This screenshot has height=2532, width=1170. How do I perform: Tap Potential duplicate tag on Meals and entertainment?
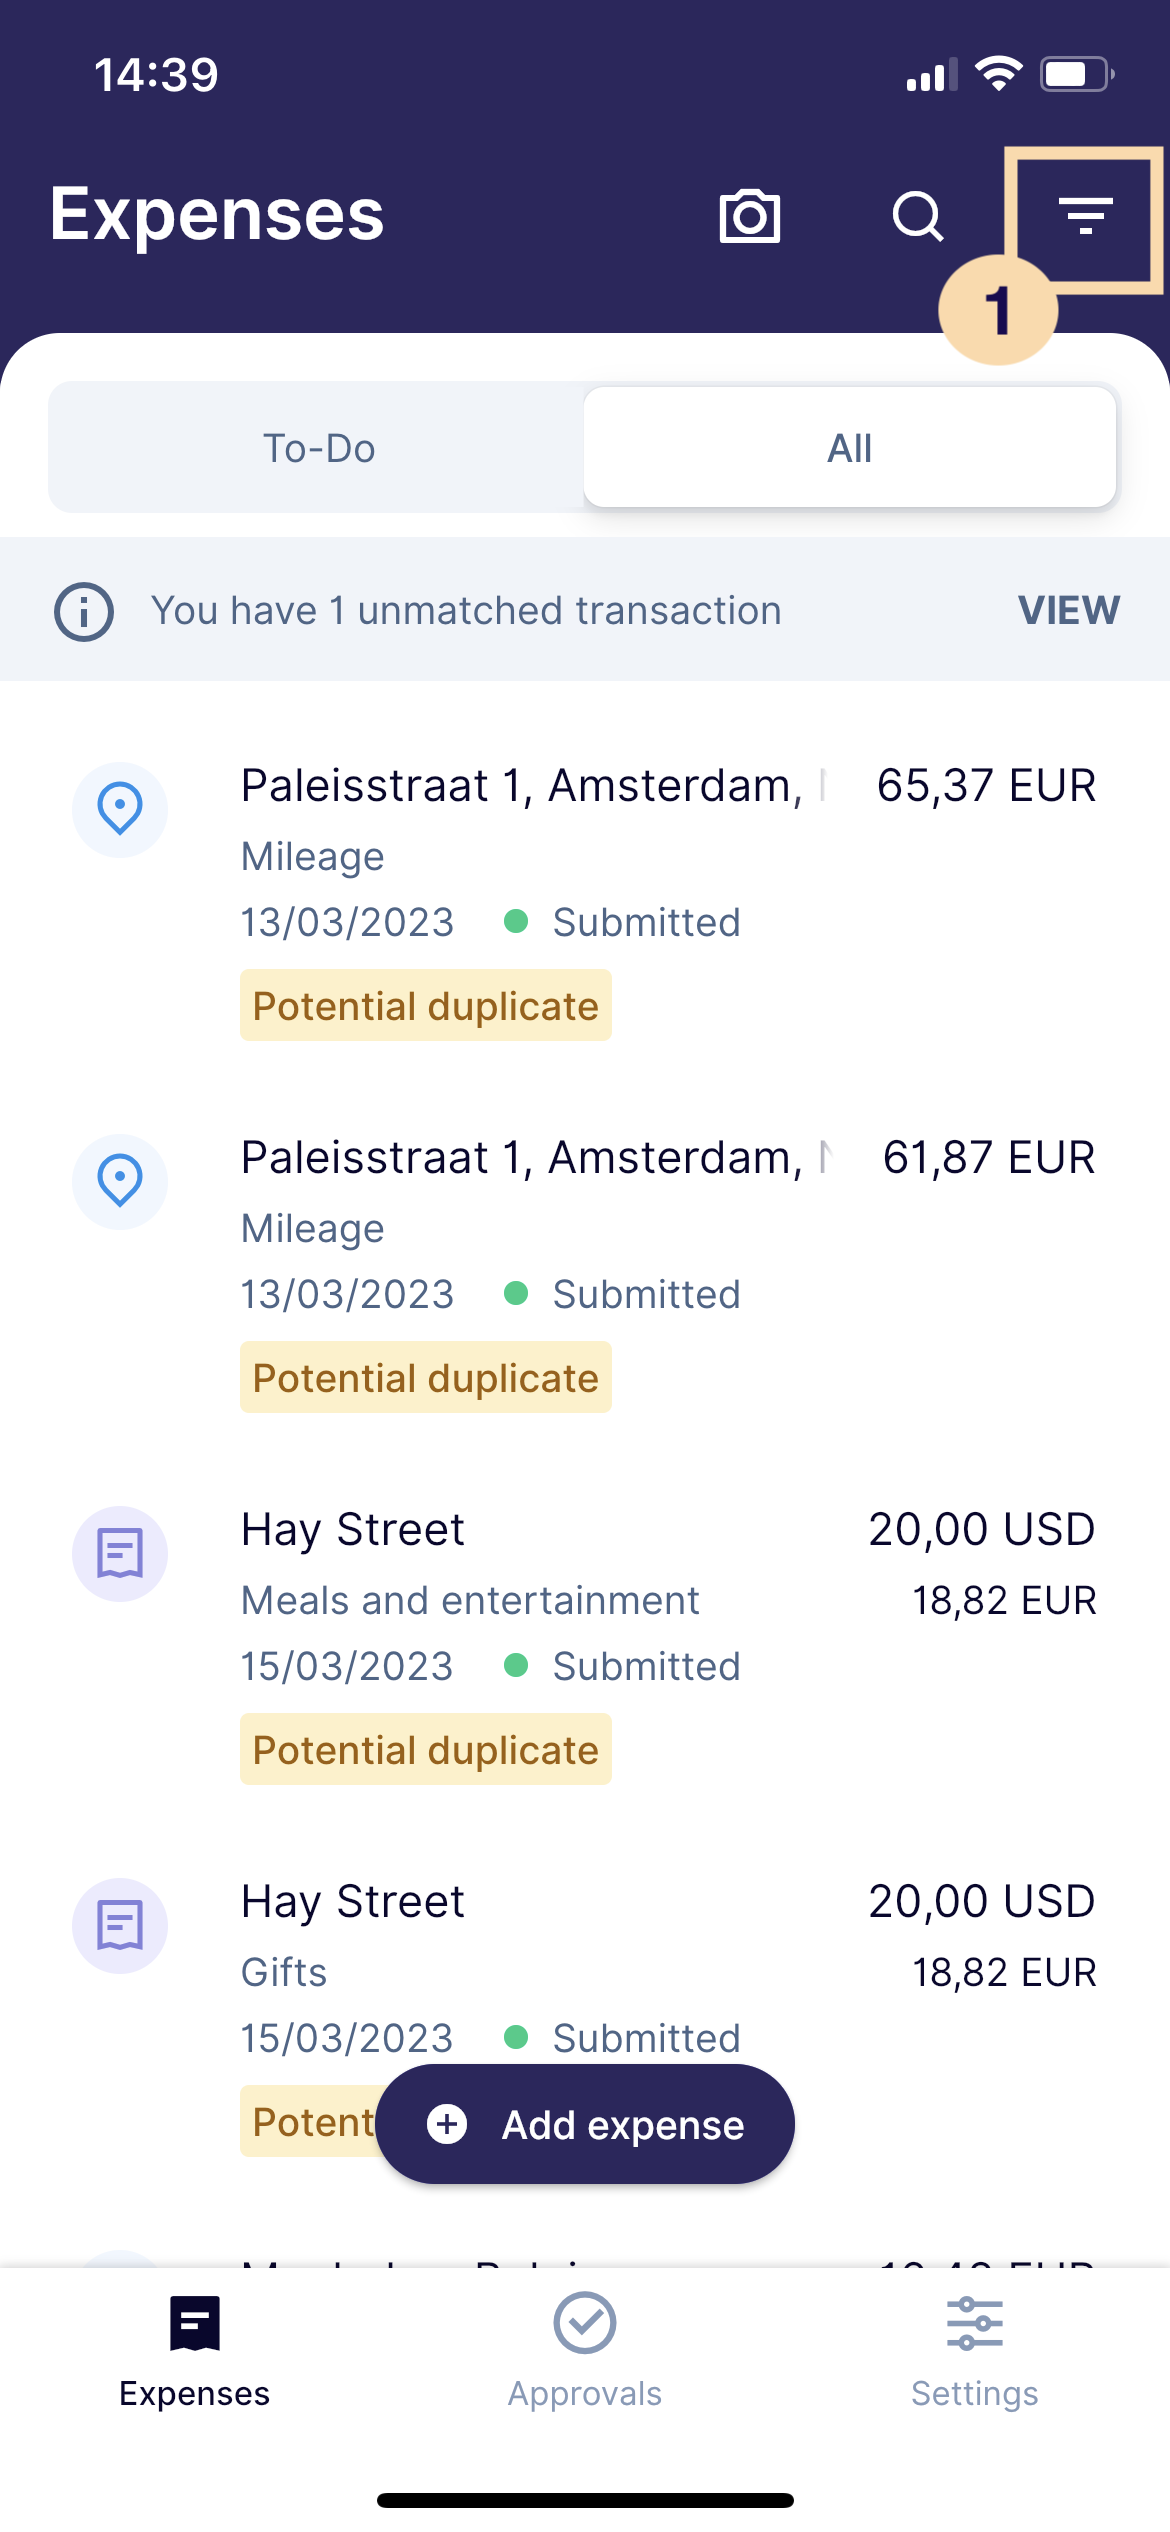[426, 1749]
